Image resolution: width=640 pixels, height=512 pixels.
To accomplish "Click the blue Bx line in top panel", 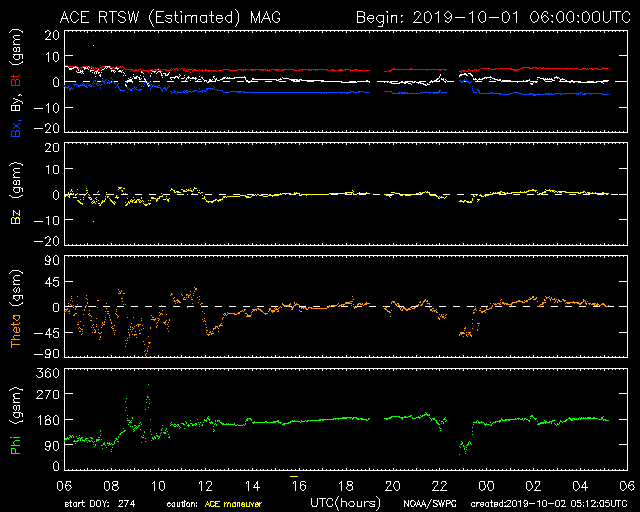I will tap(300, 92).
